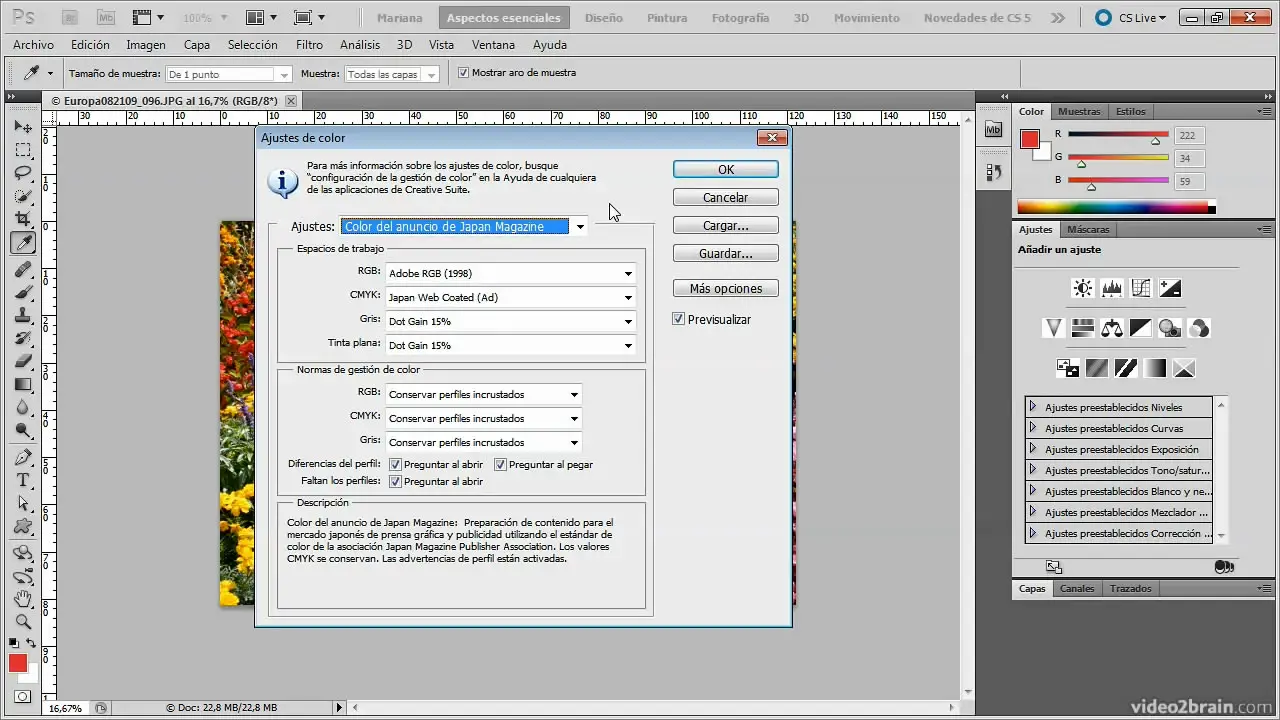Click the zoom percentage field in status bar

pyautogui.click(x=66, y=708)
